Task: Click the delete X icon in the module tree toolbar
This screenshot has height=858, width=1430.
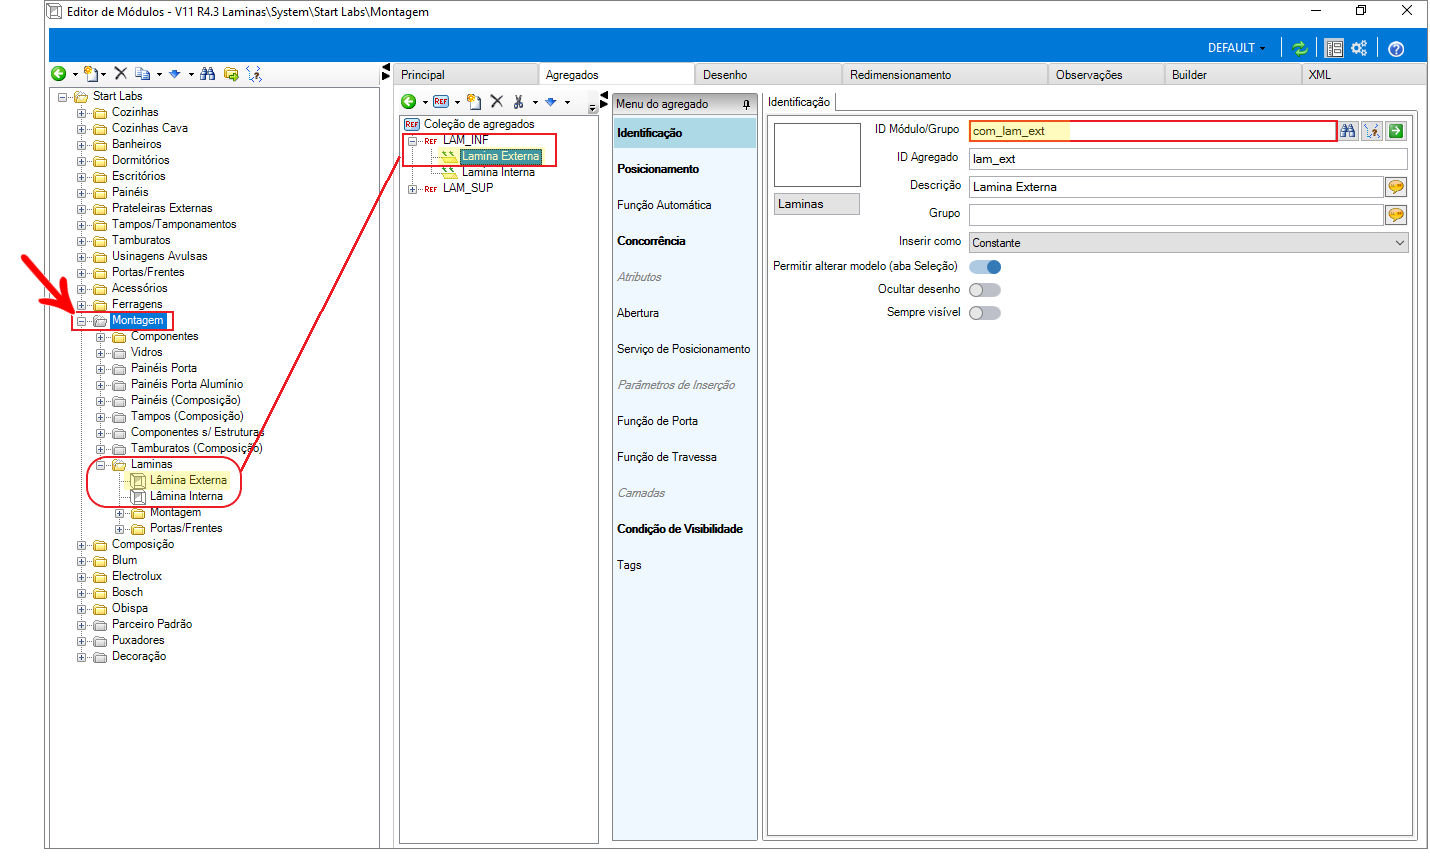Action: pos(120,74)
